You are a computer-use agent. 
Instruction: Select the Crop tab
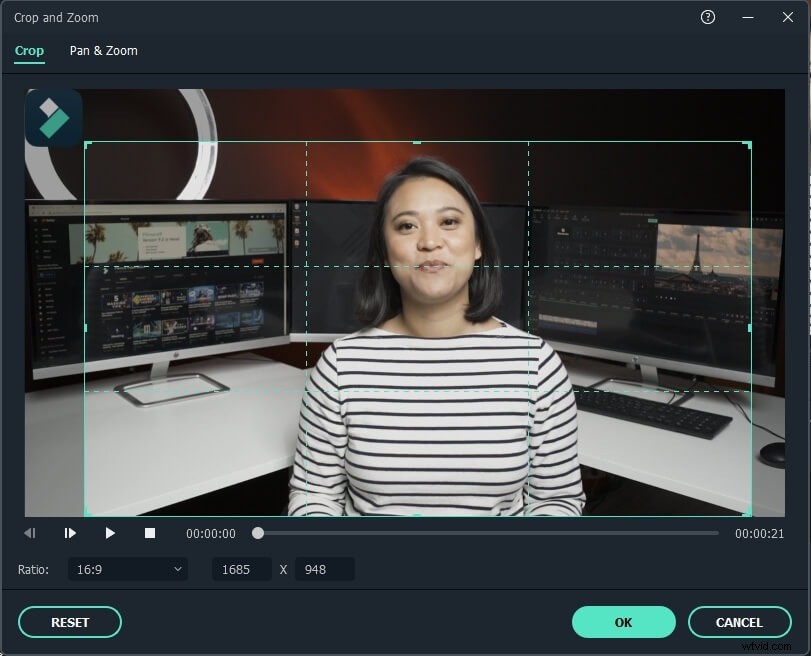tap(29, 50)
